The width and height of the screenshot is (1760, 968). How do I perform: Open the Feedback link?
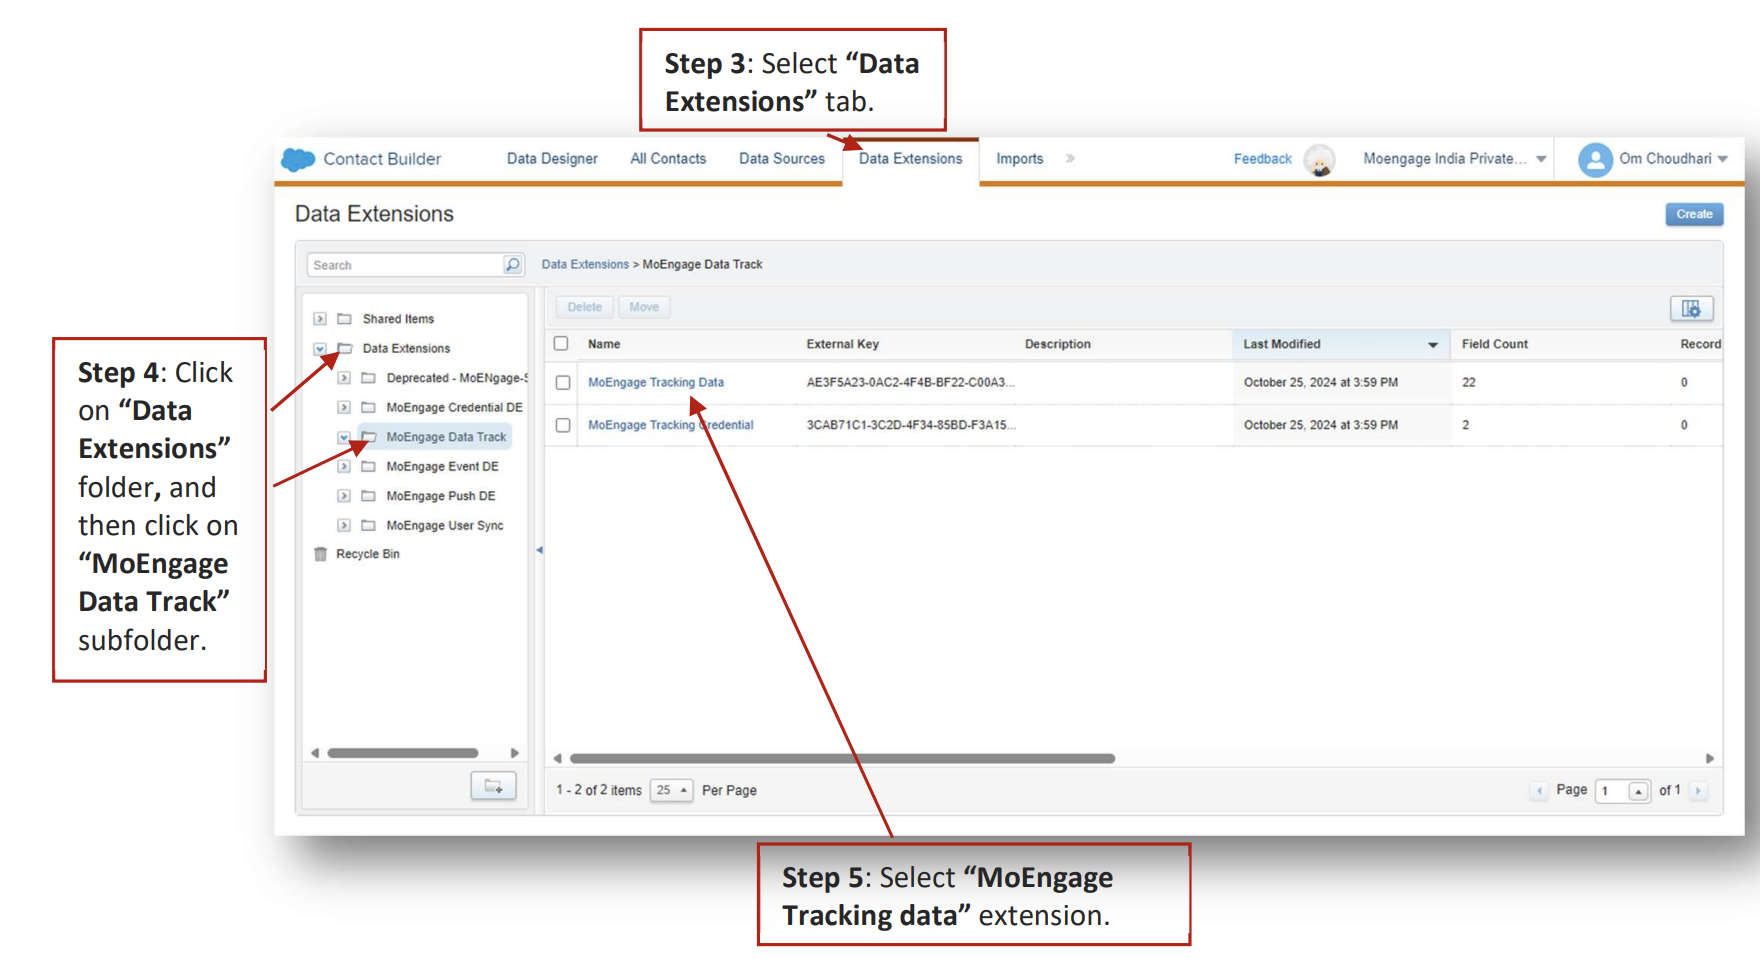click(1263, 159)
